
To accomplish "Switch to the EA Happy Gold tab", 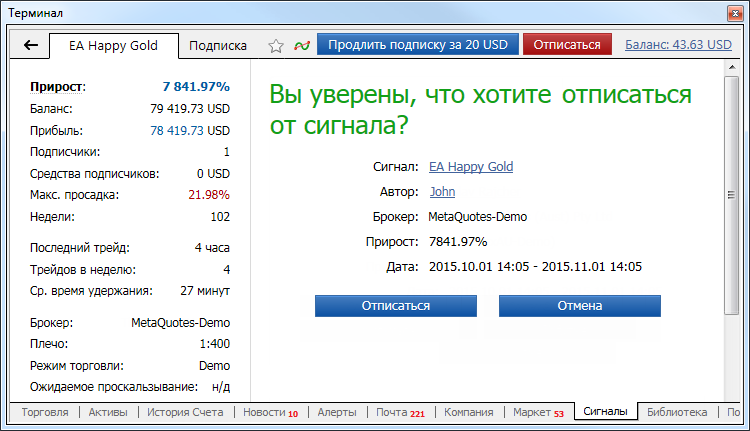I will [113, 46].
